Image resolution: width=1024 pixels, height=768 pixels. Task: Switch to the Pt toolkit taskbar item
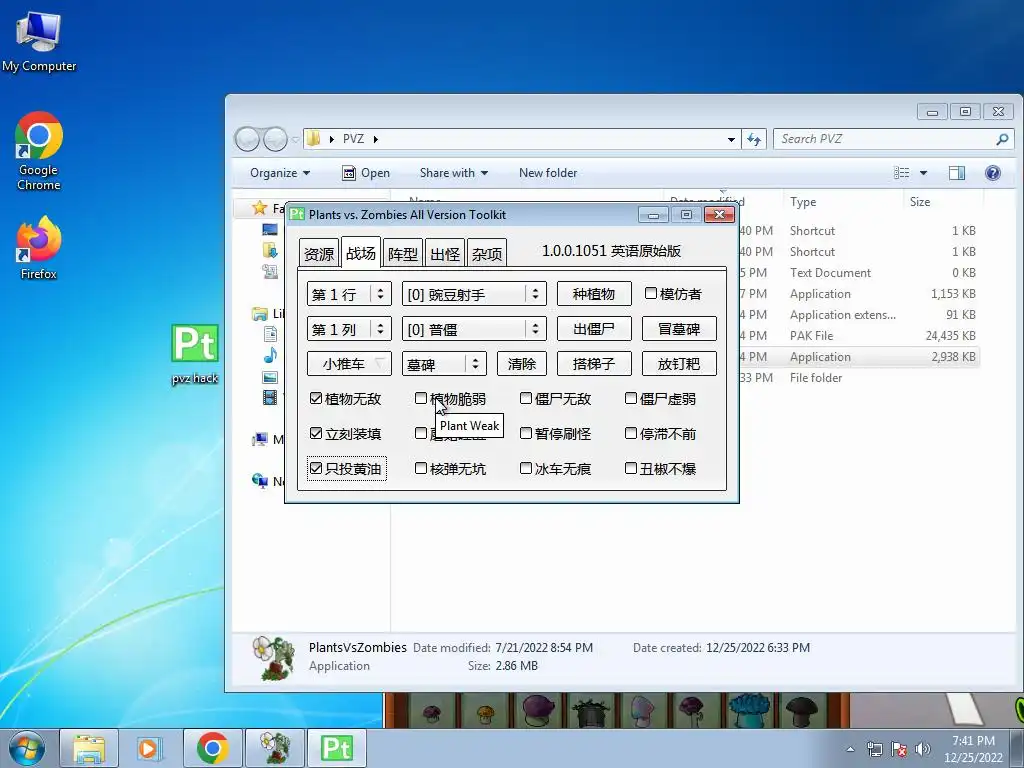pyautogui.click(x=336, y=748)
